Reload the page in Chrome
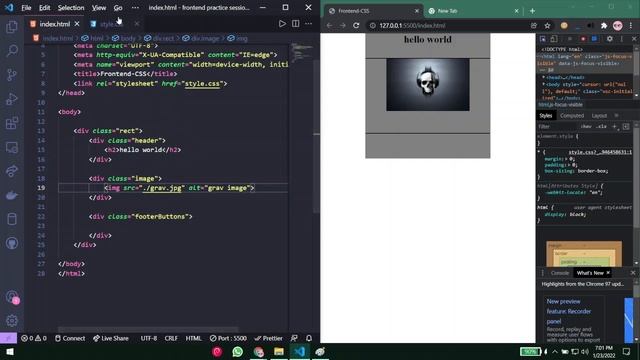Image resolution: width=640 pixels, height=360 pixels. 356,25
